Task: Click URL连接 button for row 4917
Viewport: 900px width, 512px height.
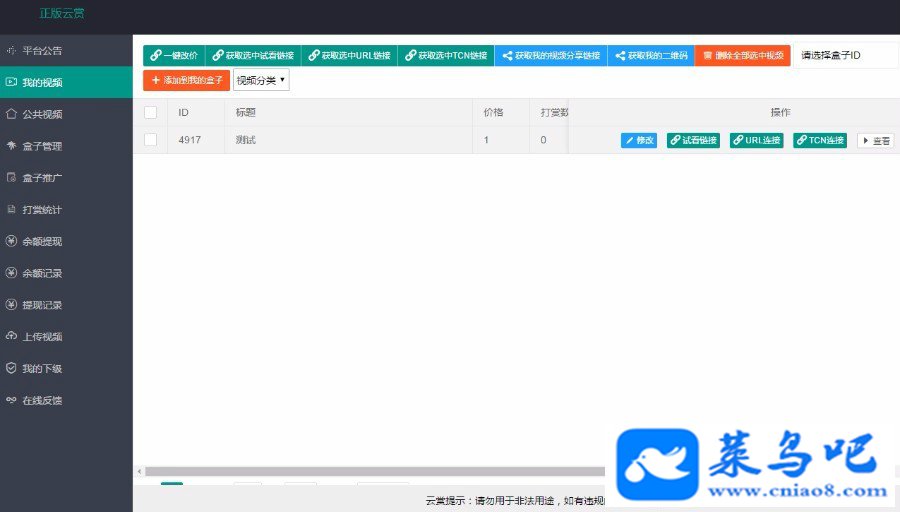Action: pos(757,140)
